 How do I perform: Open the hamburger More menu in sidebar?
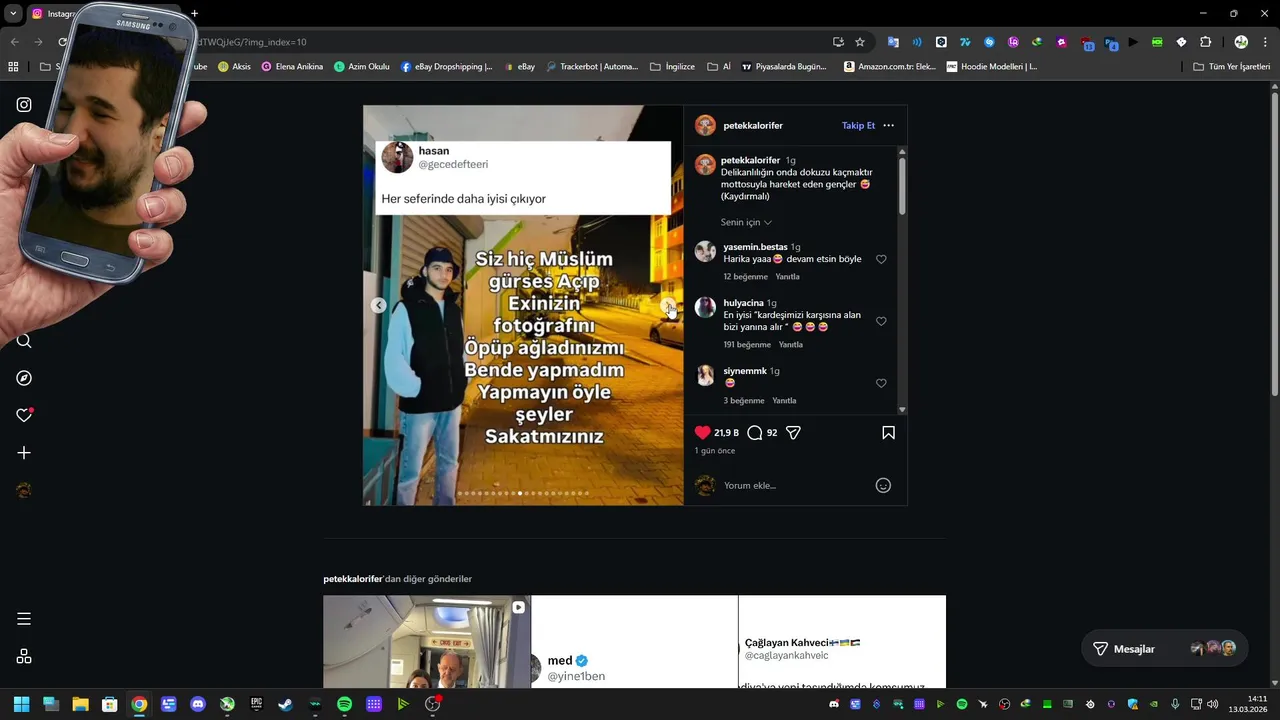24,619
